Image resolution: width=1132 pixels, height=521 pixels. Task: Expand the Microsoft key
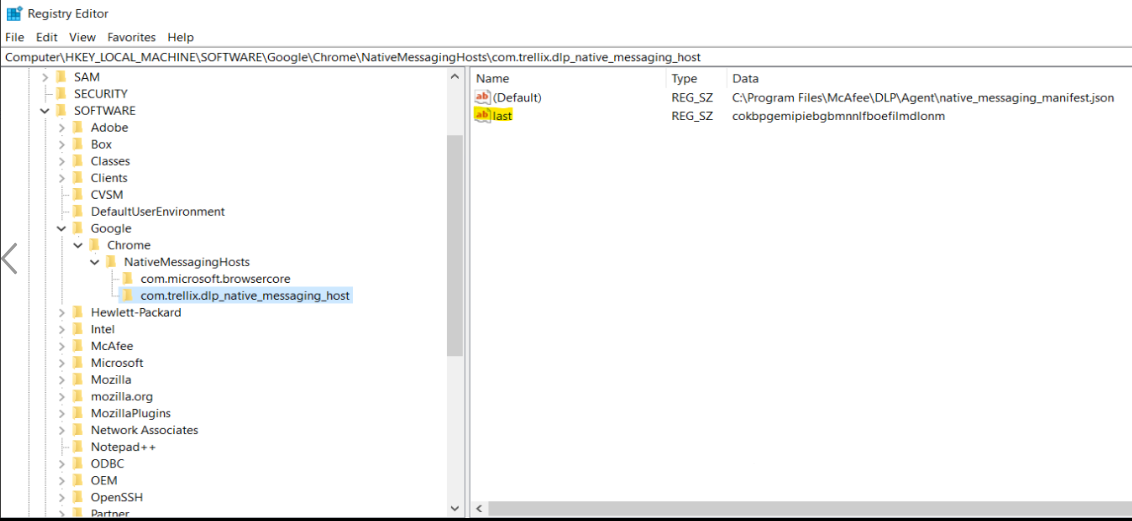coord(62,363)
